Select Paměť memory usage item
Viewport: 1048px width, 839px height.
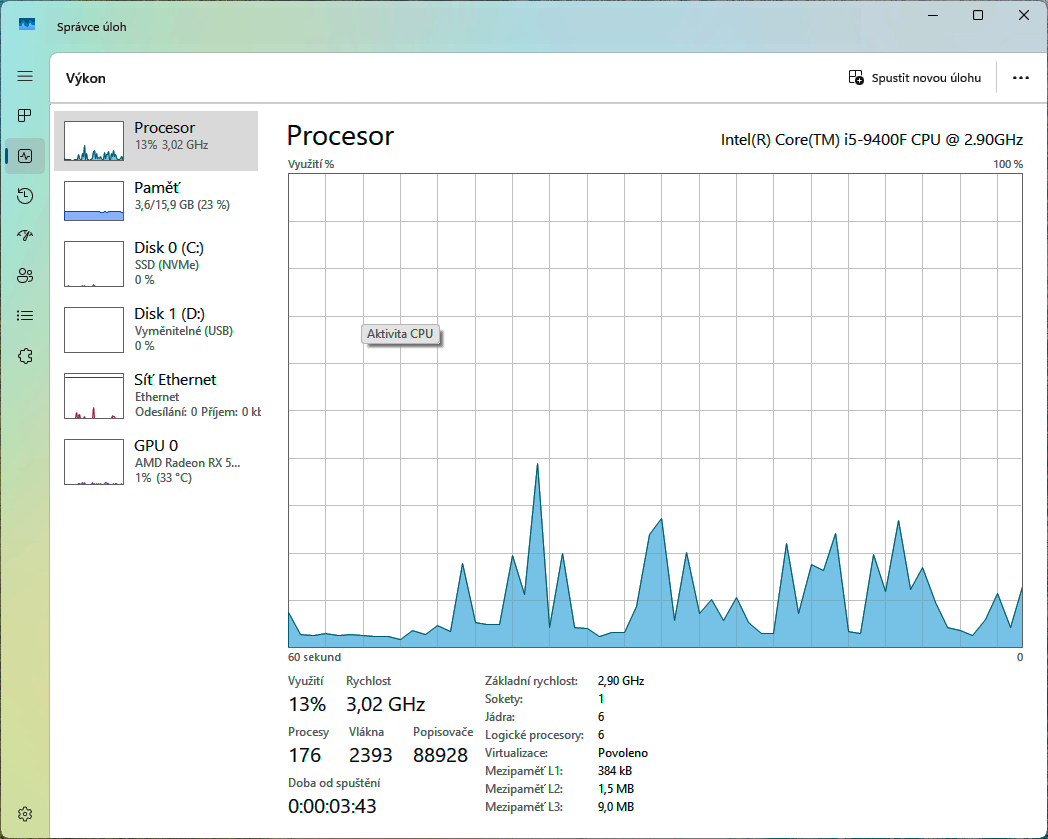(x=156, y=201)
